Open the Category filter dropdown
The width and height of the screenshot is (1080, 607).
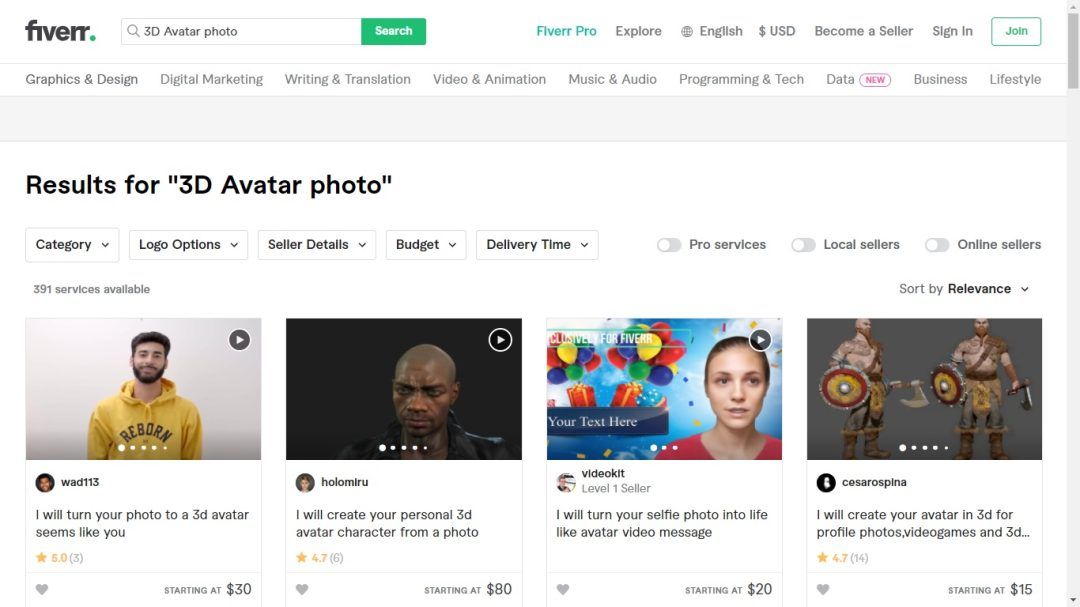72,245
